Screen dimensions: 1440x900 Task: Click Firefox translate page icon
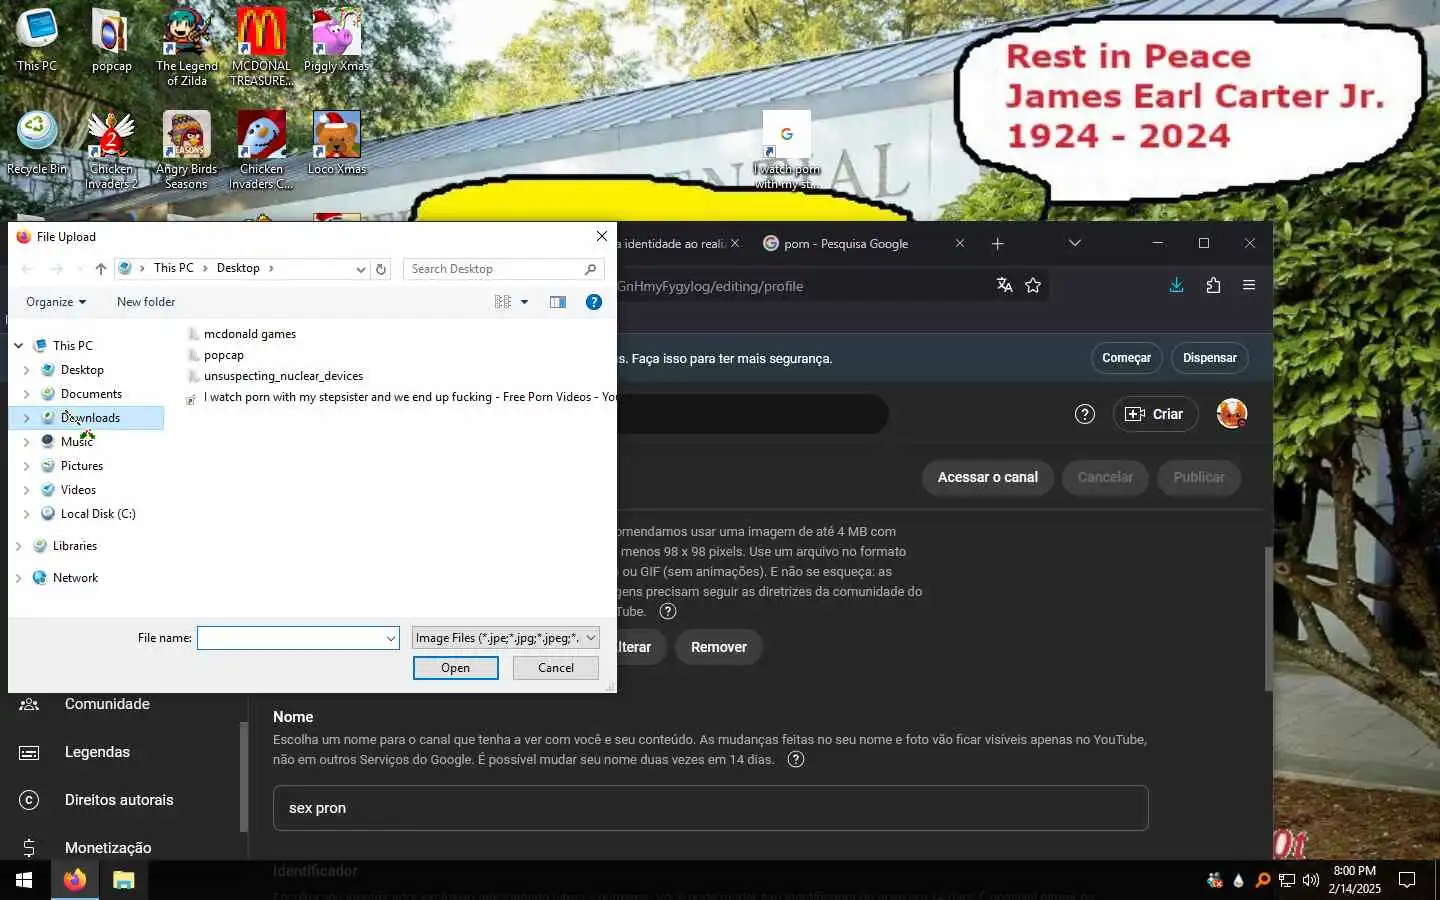(1005, 285)
